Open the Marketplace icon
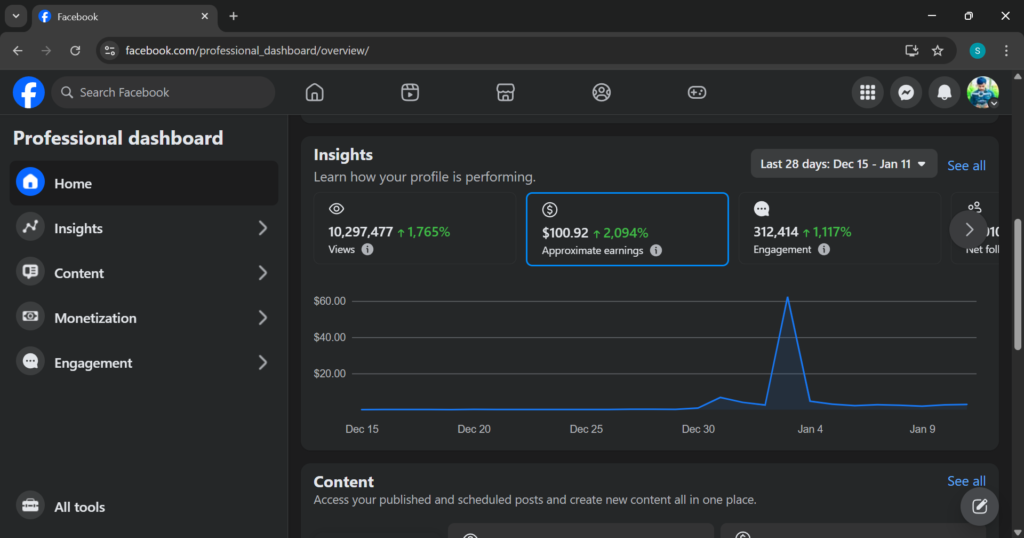1024x538 pixels. [x=505, y=93]
